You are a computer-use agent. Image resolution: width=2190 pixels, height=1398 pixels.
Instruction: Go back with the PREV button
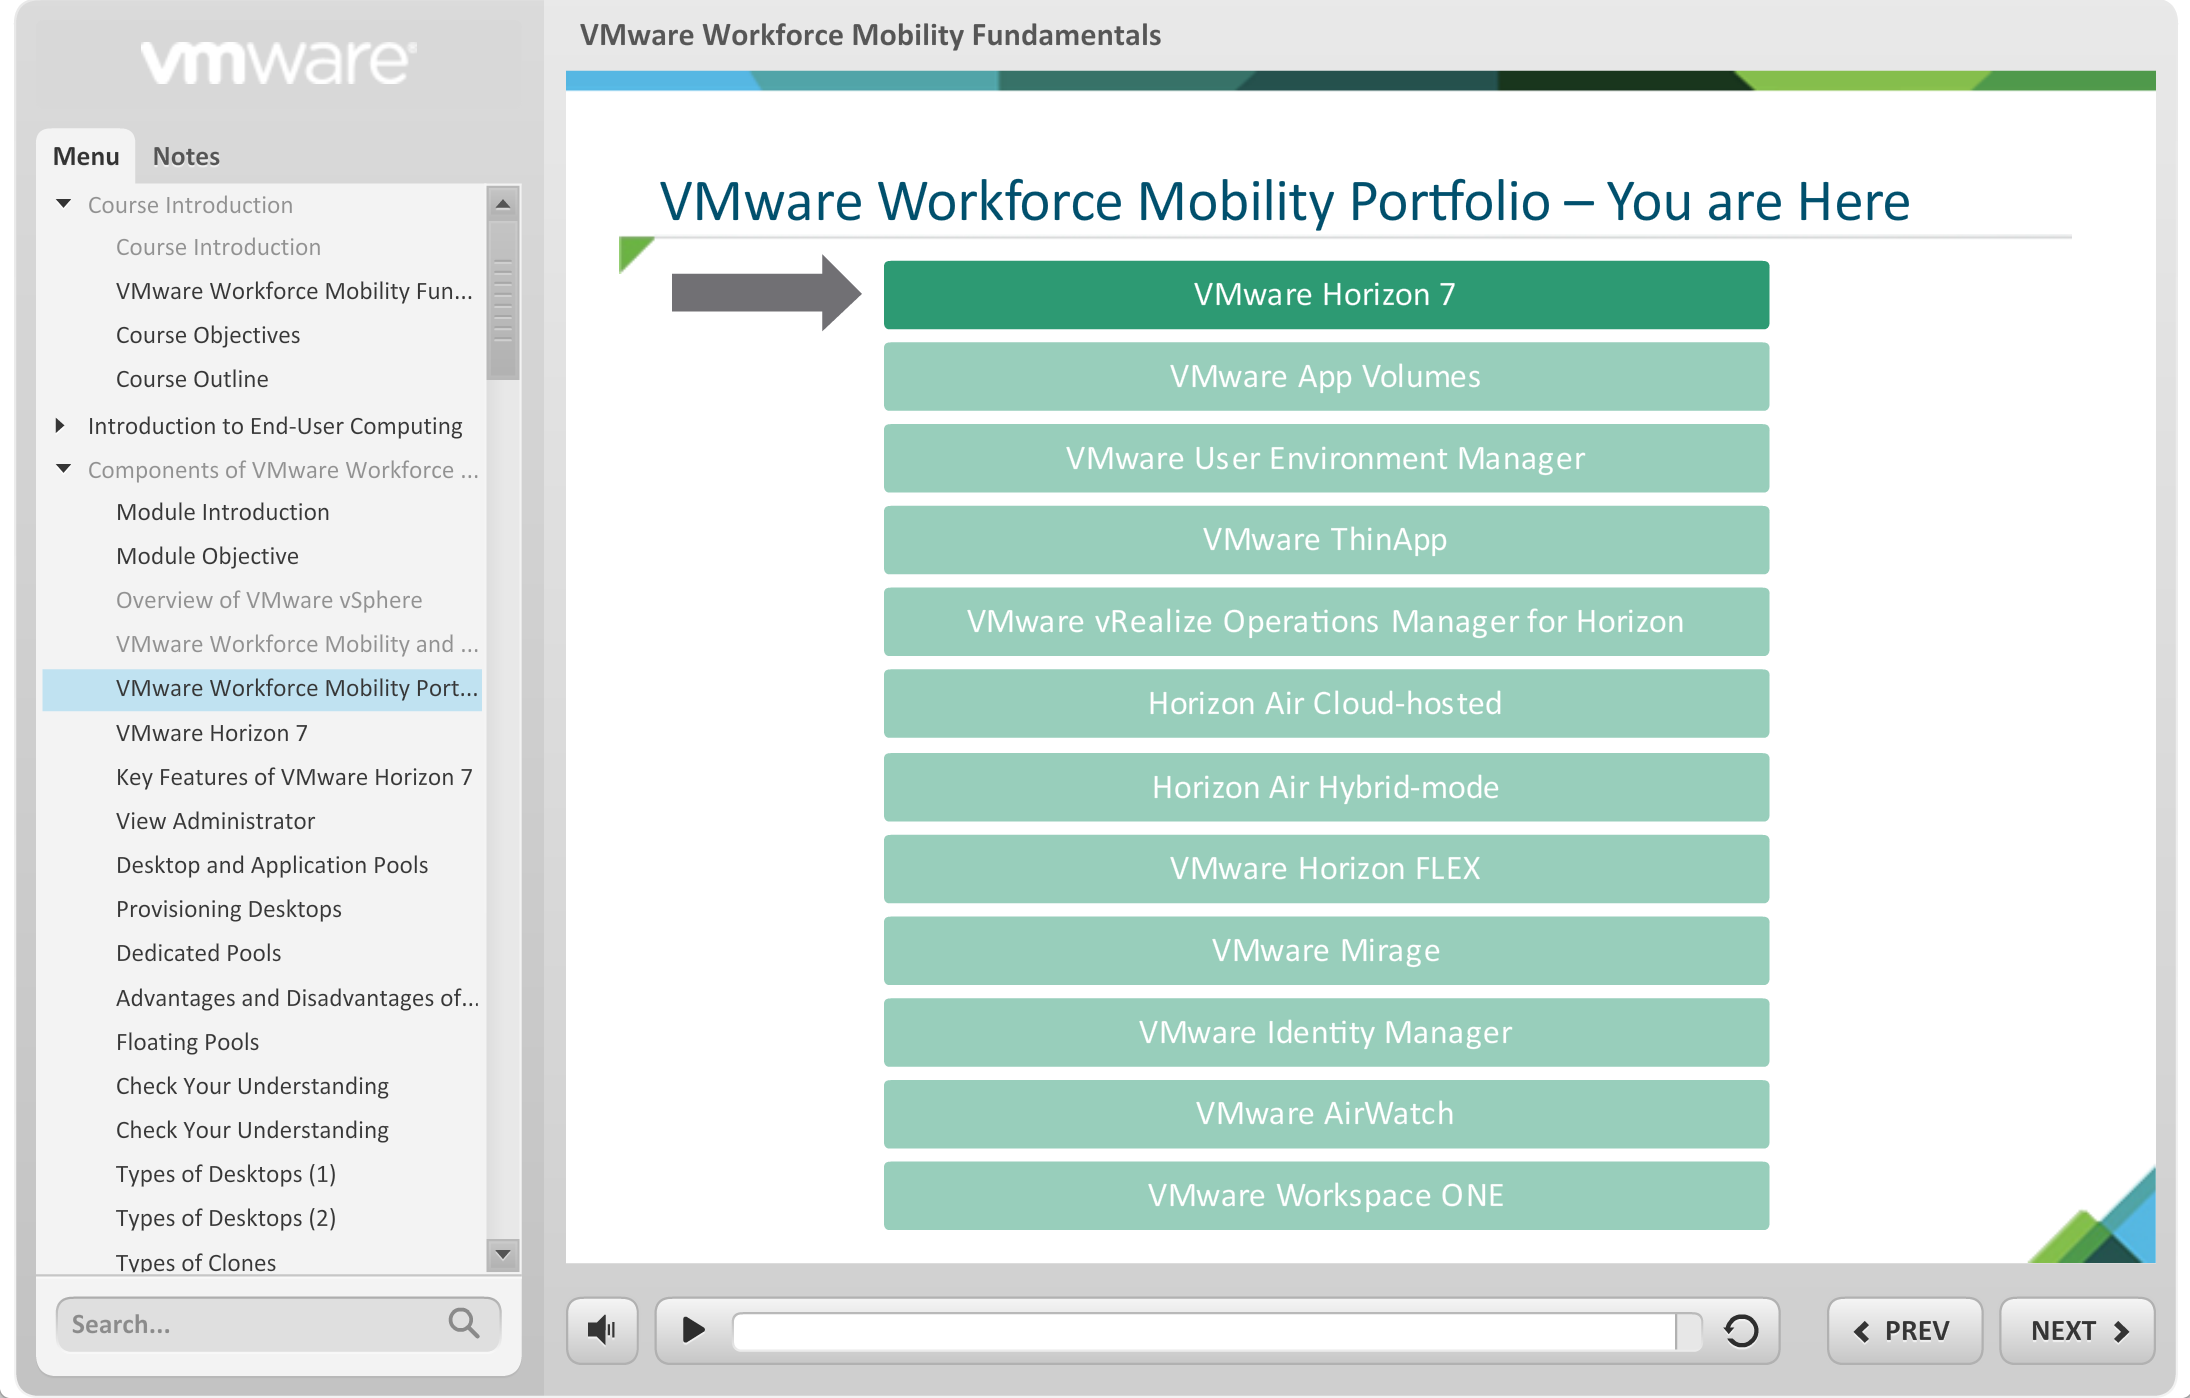1903,1330
